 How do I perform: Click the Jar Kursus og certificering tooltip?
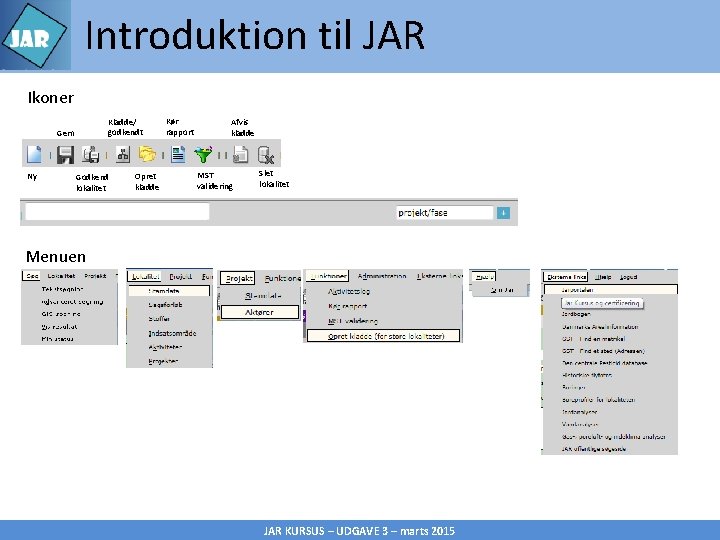[602, 303]
